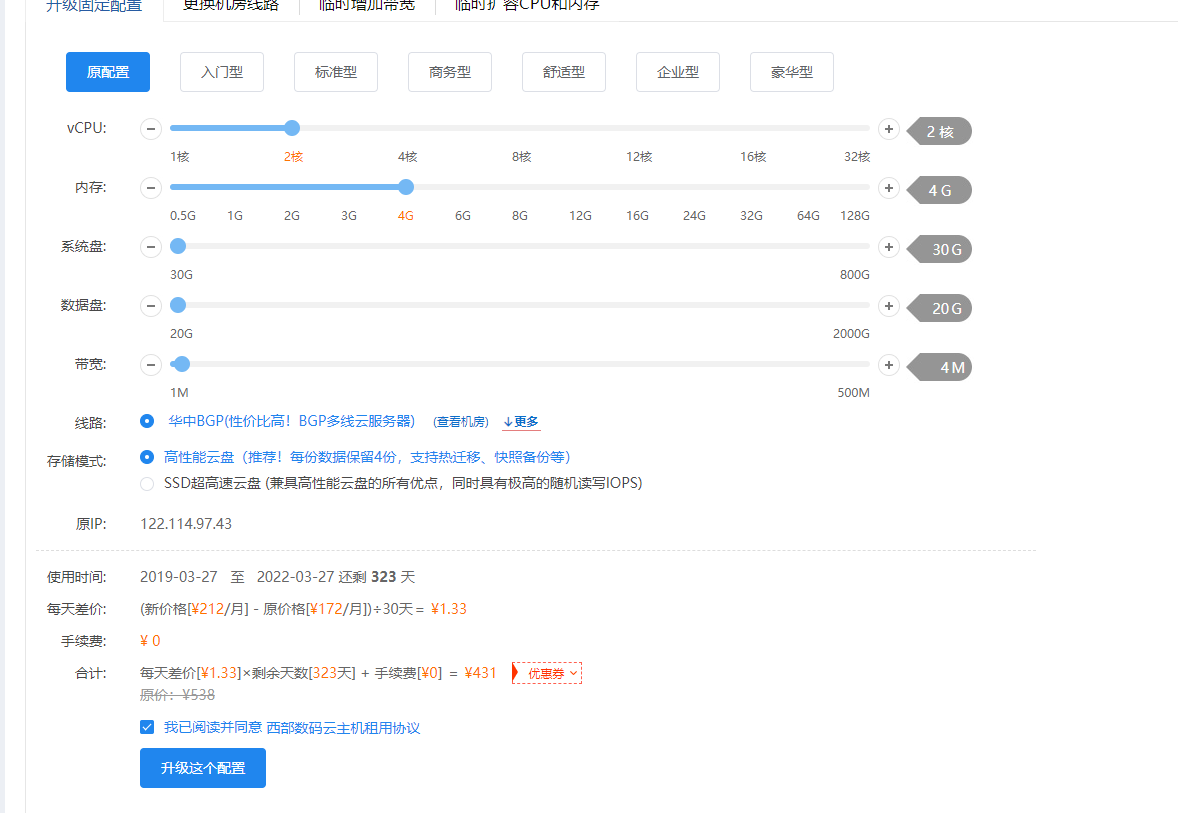Viewport: 1178px width, 813px height.
Task: Click the 带宽 minus icon
Action: (x=151, y=365)
